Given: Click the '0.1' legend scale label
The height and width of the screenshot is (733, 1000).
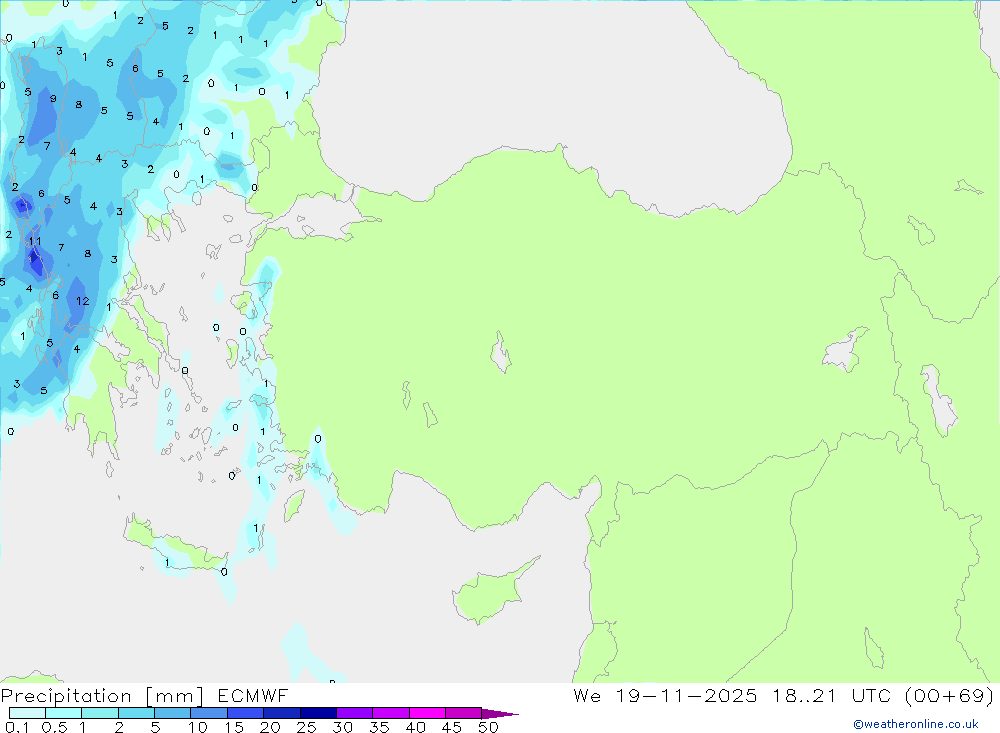Looking at the screenshot, I should (x=17, y=727).
